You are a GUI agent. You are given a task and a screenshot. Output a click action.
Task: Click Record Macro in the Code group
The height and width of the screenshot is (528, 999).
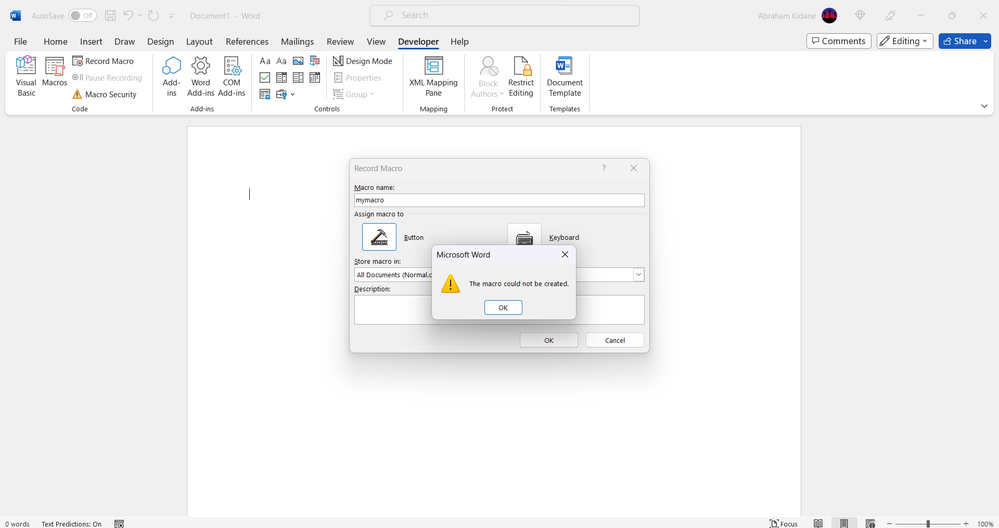[103, 61]
